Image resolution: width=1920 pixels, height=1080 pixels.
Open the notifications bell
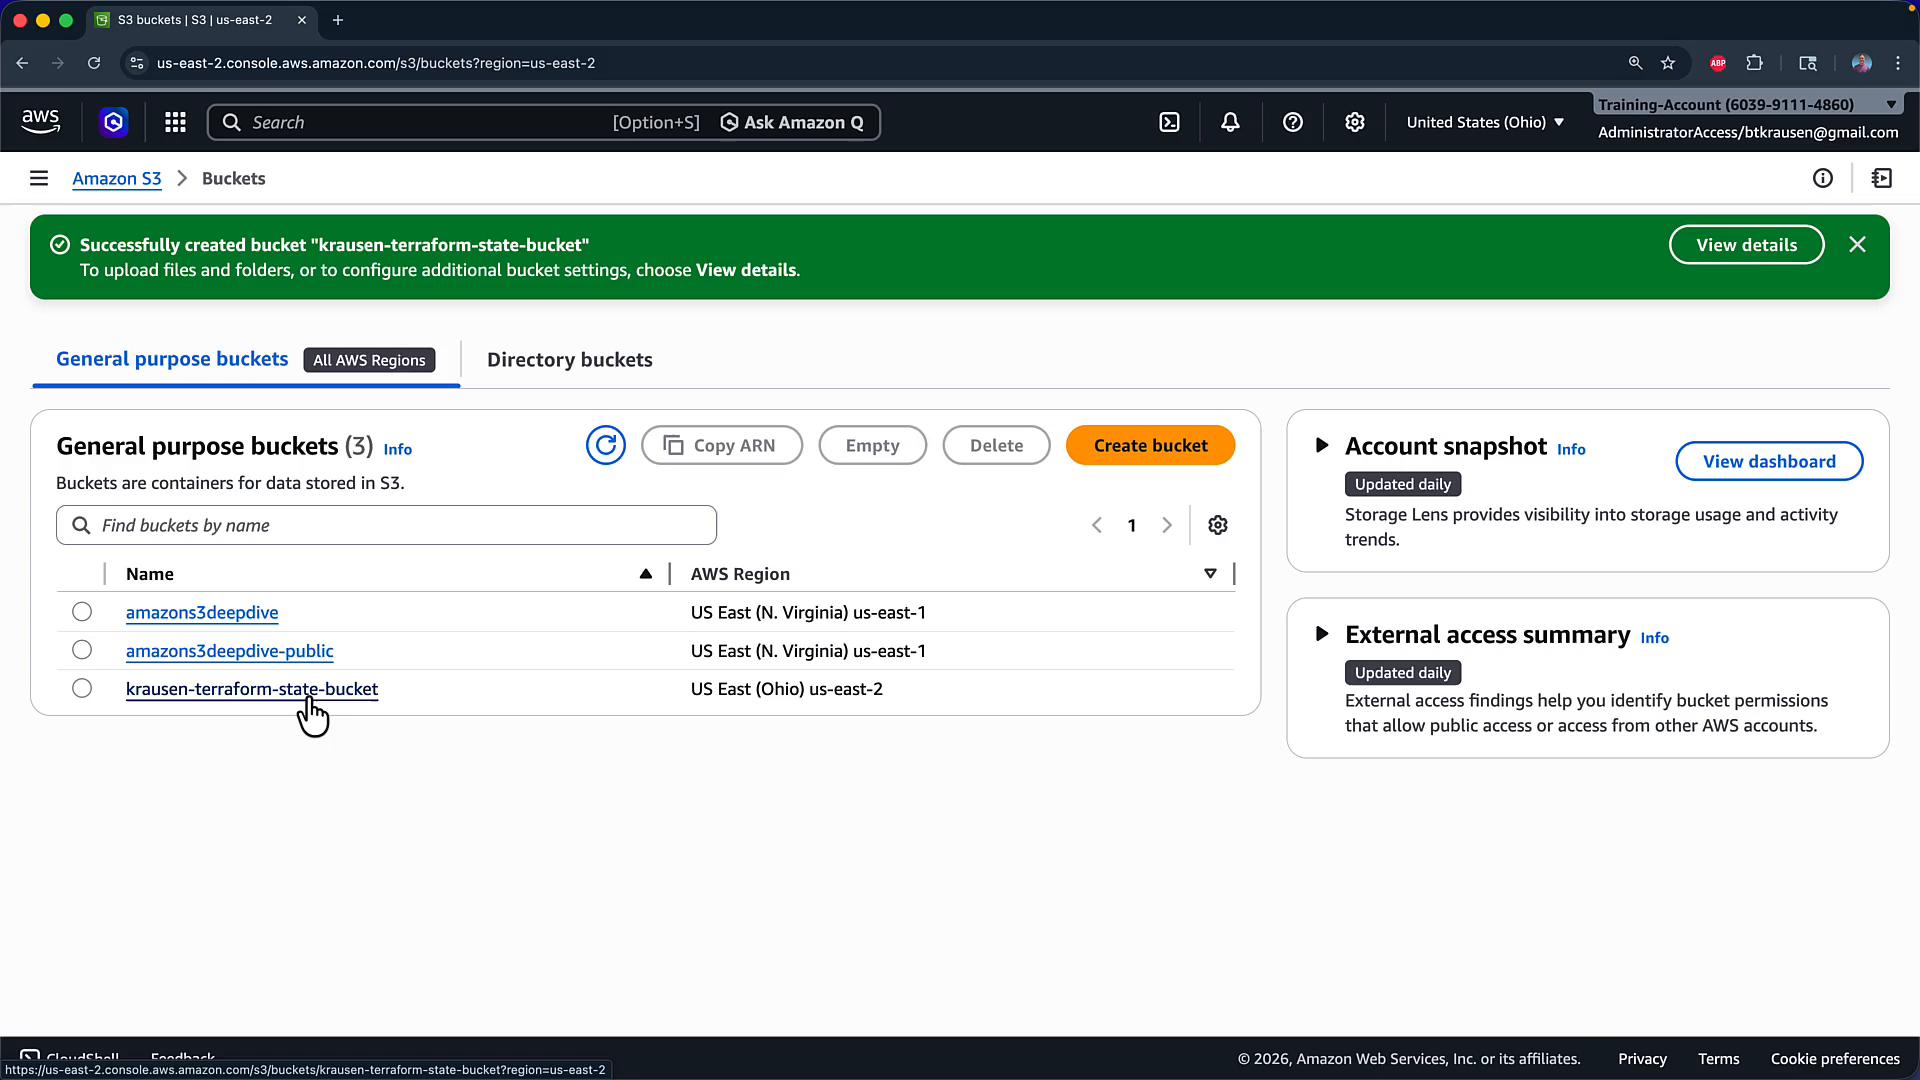(1230, 122)
